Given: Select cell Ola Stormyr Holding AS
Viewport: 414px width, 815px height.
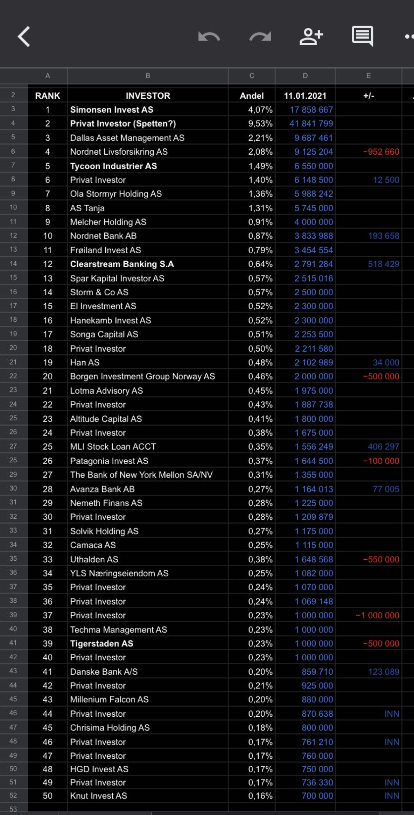Looking at the screenshot, I should pyautogui.click(x=148, y=194).
